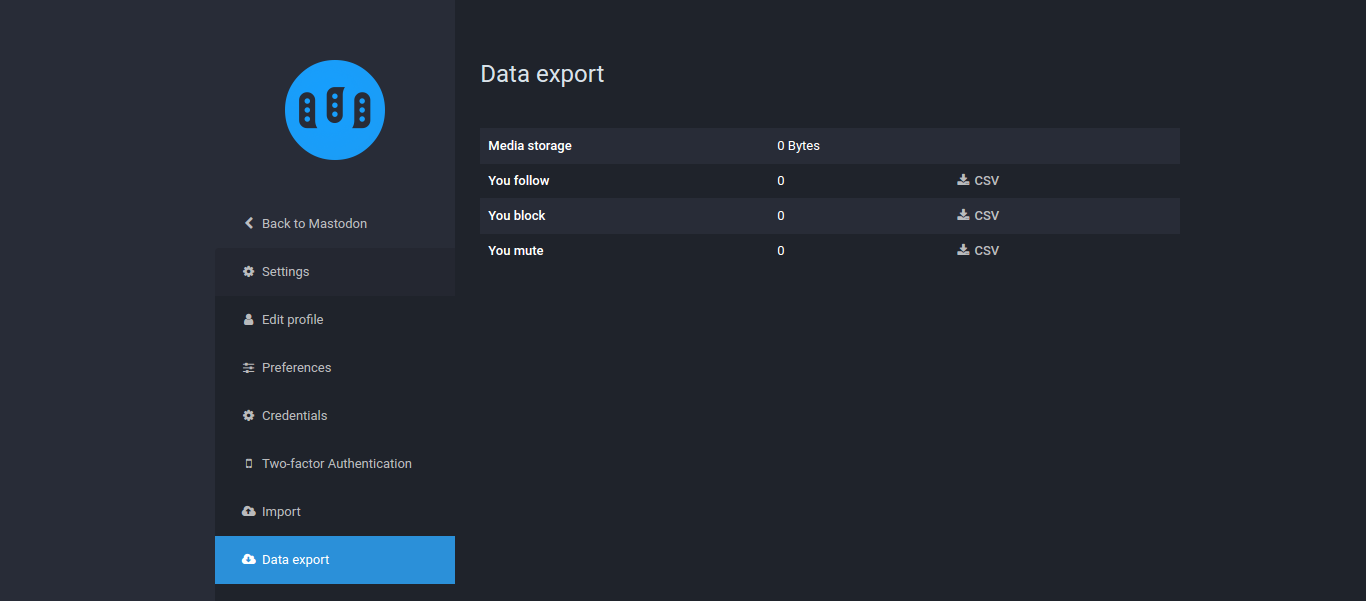The height and width of the screenshot is (601, 1366).
Task: Open the Credentials page
Action: [335, 416]
